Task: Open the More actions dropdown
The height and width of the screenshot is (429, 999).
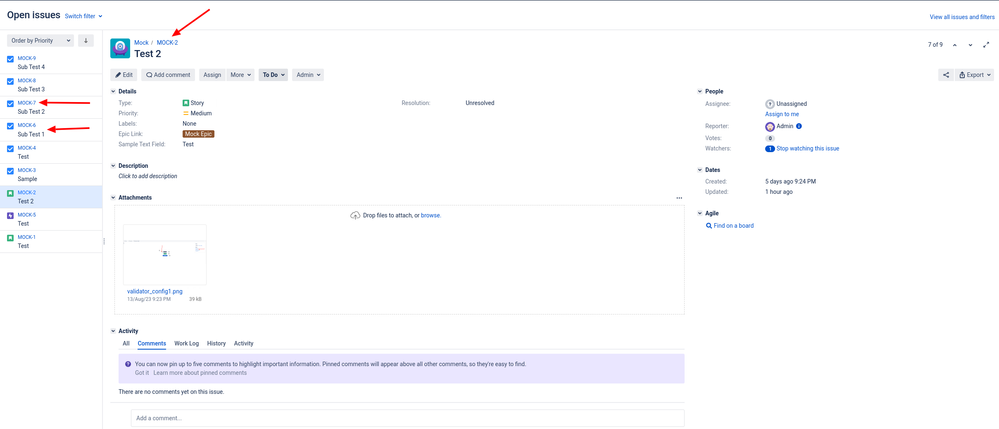Action: coord(241,75)
